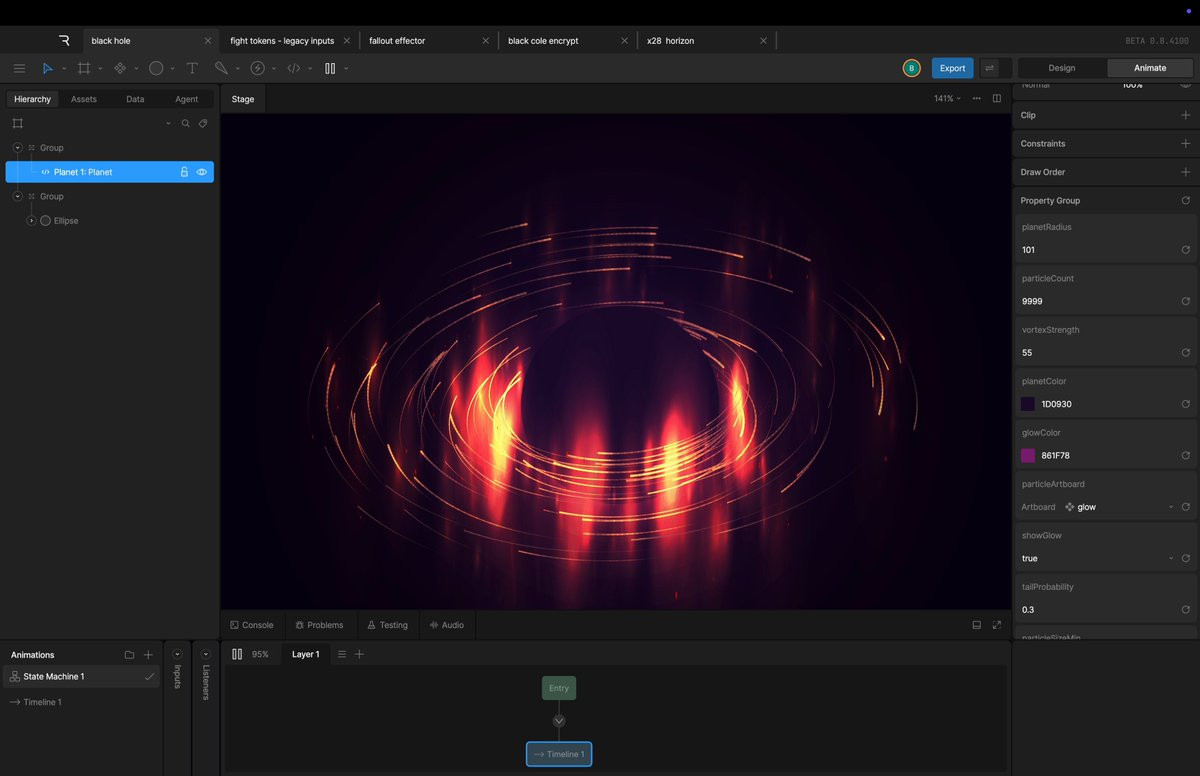Reset the planetRadius property value
Viewport: 1200px width, 776px height.
(1185, 250)
